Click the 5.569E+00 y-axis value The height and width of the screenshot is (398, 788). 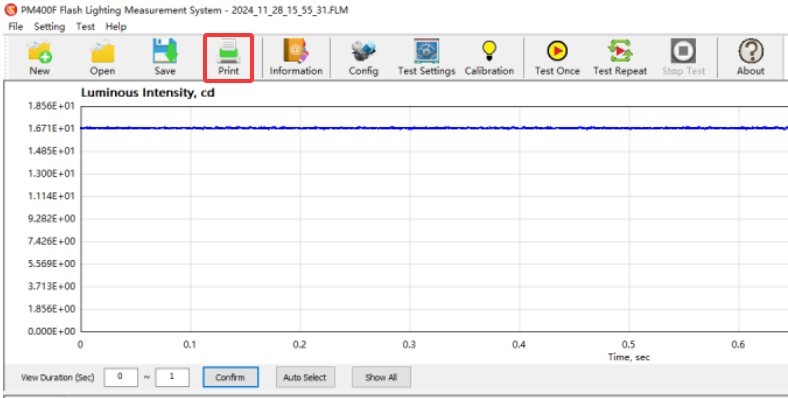point(52,264)
